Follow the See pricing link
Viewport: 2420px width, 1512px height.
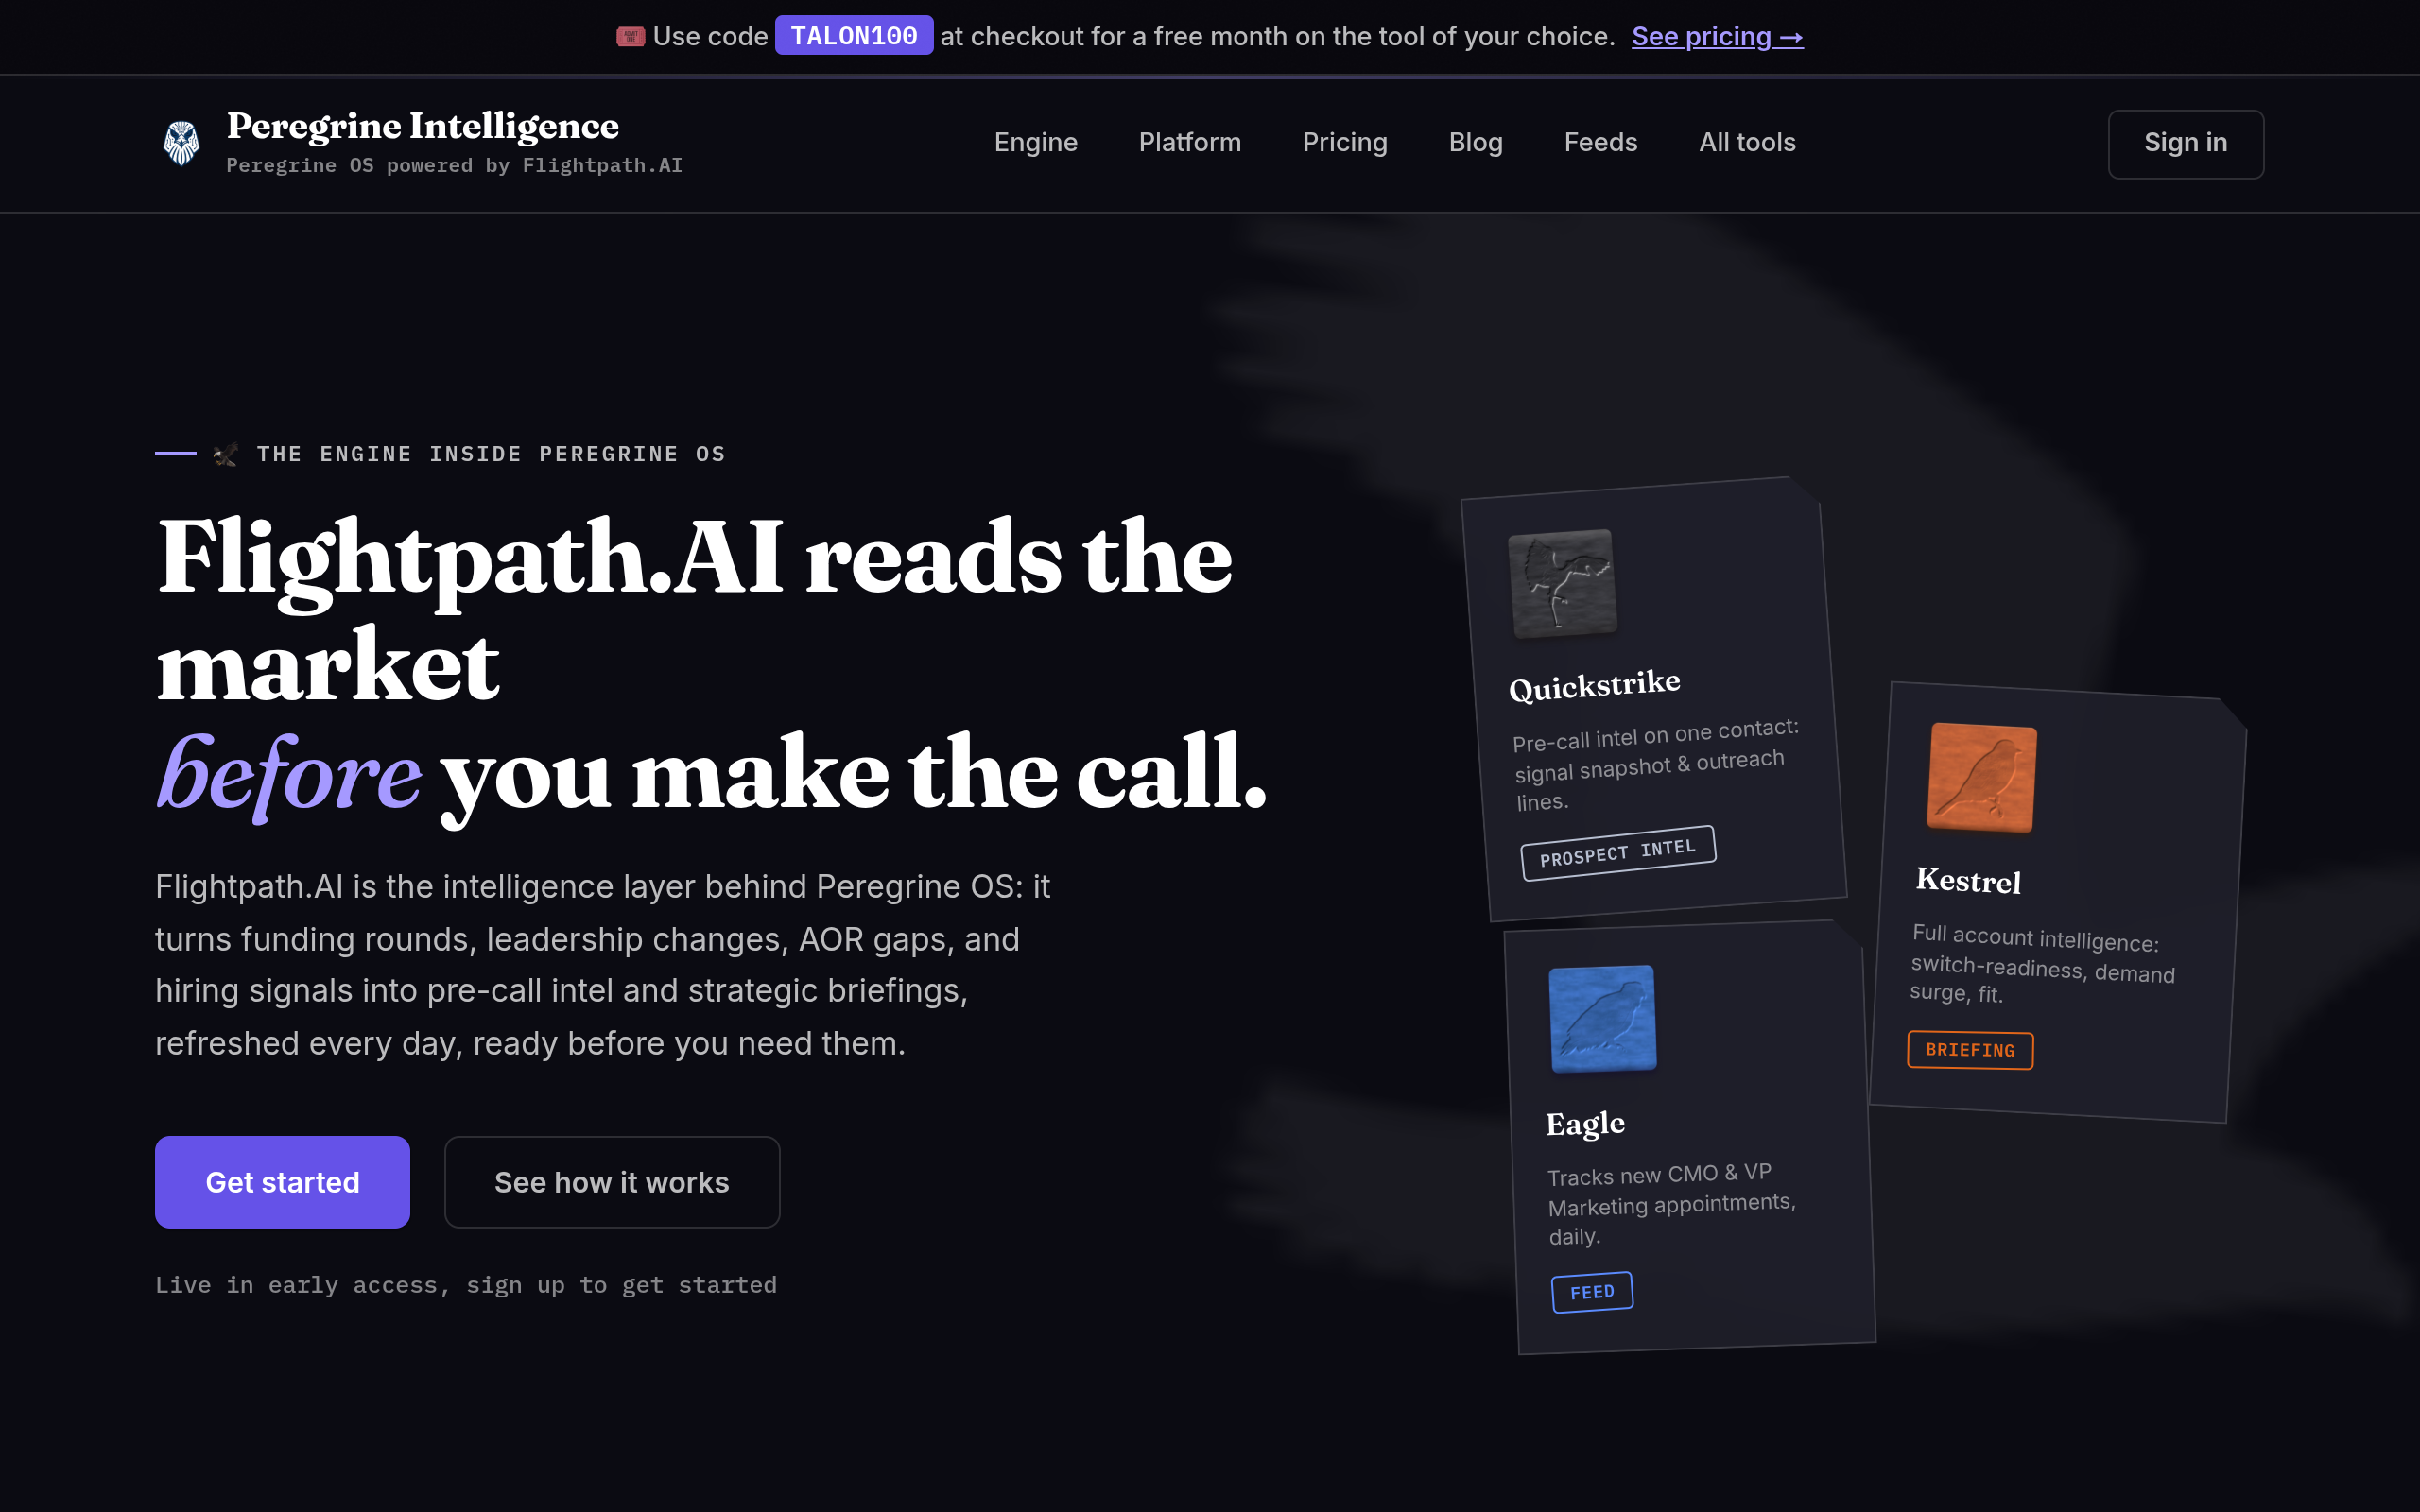[1717, 37]
